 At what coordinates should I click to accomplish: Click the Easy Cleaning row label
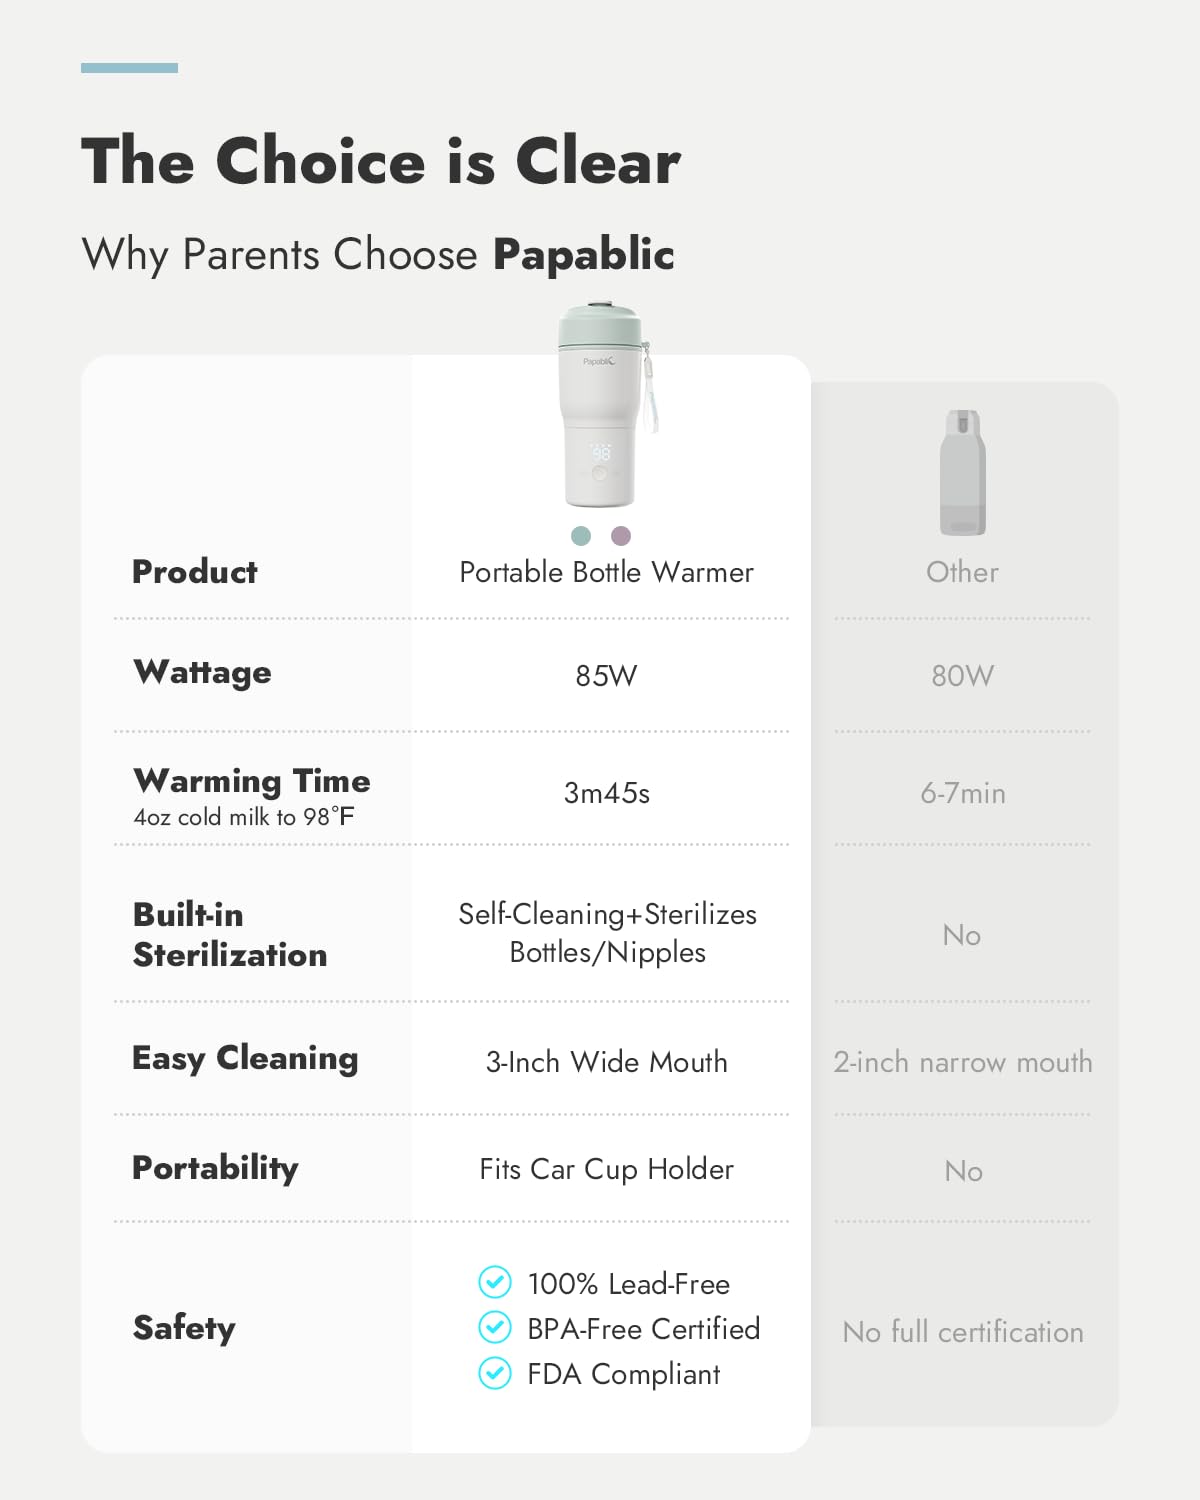245,1058
